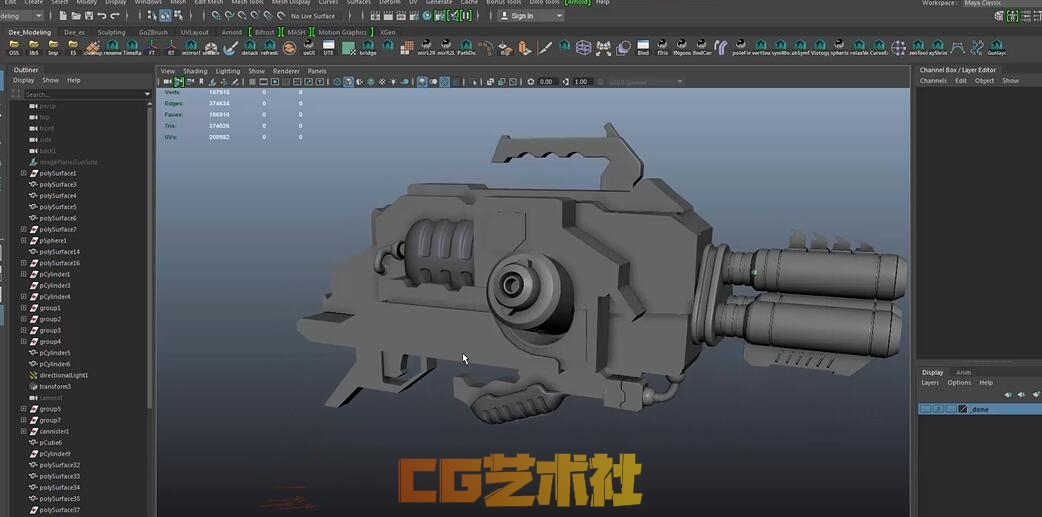Click the TimeRa shelf icon

click(132, 47)
